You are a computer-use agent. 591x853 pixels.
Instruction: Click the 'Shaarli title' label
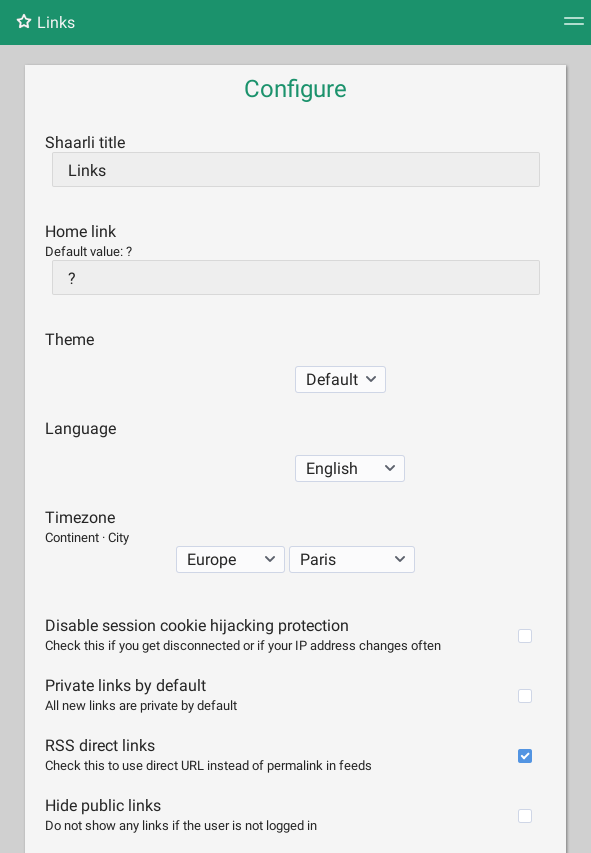click(x=85, y=143)
